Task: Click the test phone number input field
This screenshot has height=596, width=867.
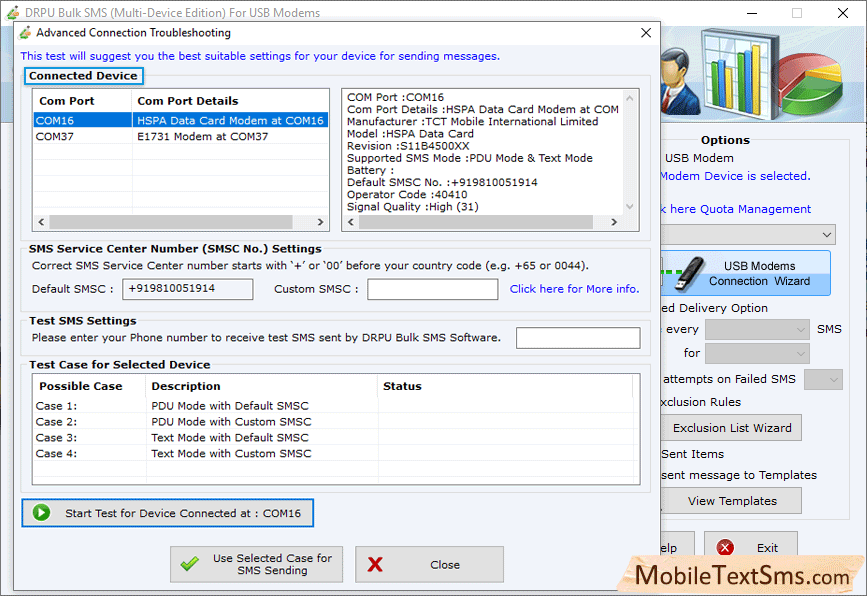Action: pos(578,338)
